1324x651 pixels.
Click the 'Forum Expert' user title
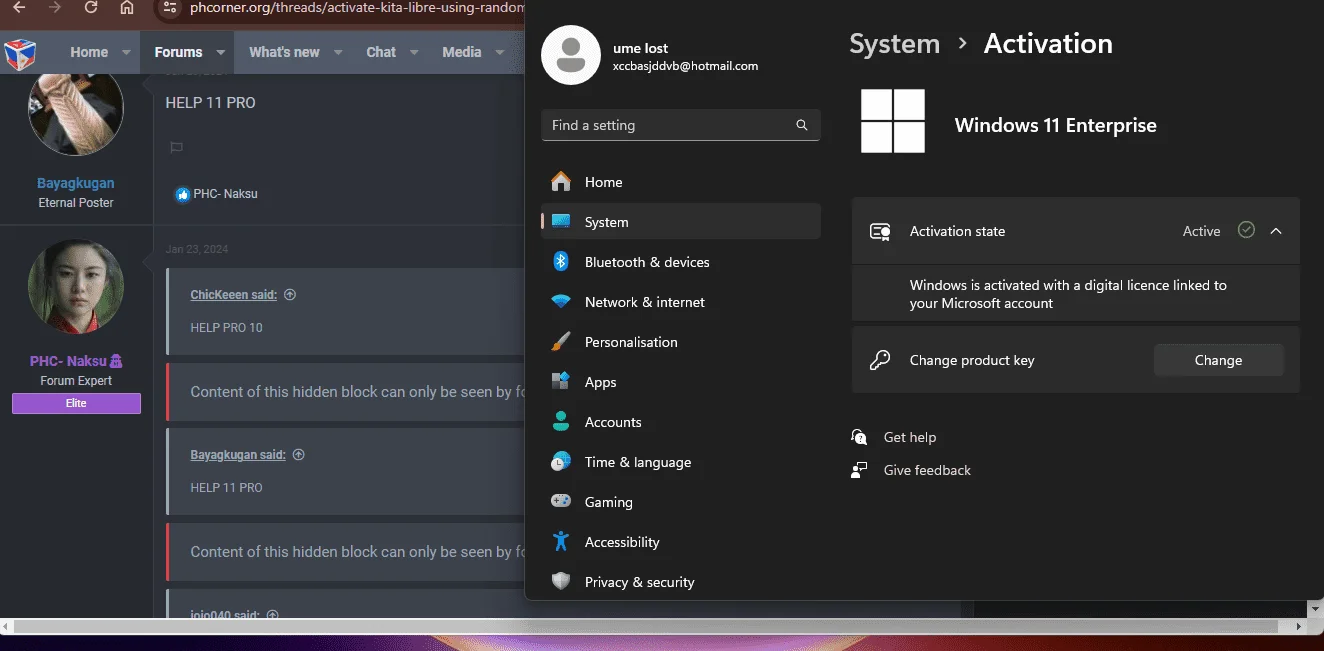[76, 381]
